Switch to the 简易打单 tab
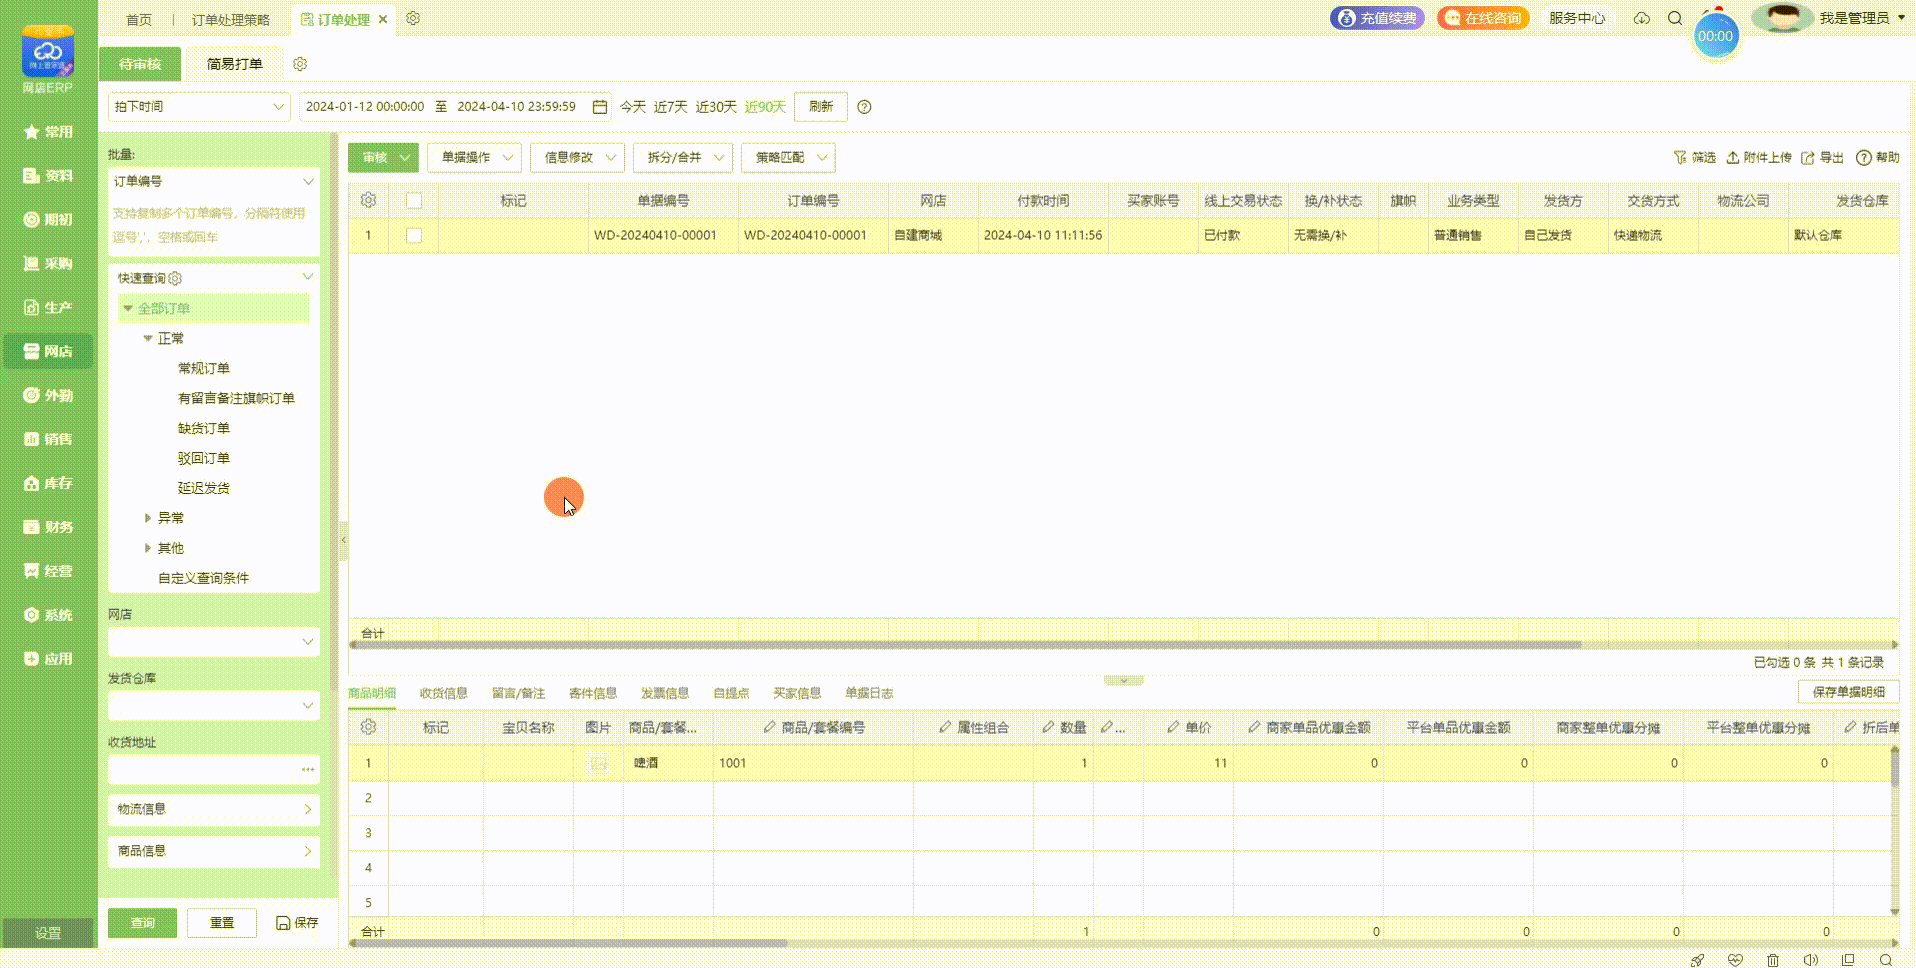This screenshot has width=1916, height=968. 235,64
